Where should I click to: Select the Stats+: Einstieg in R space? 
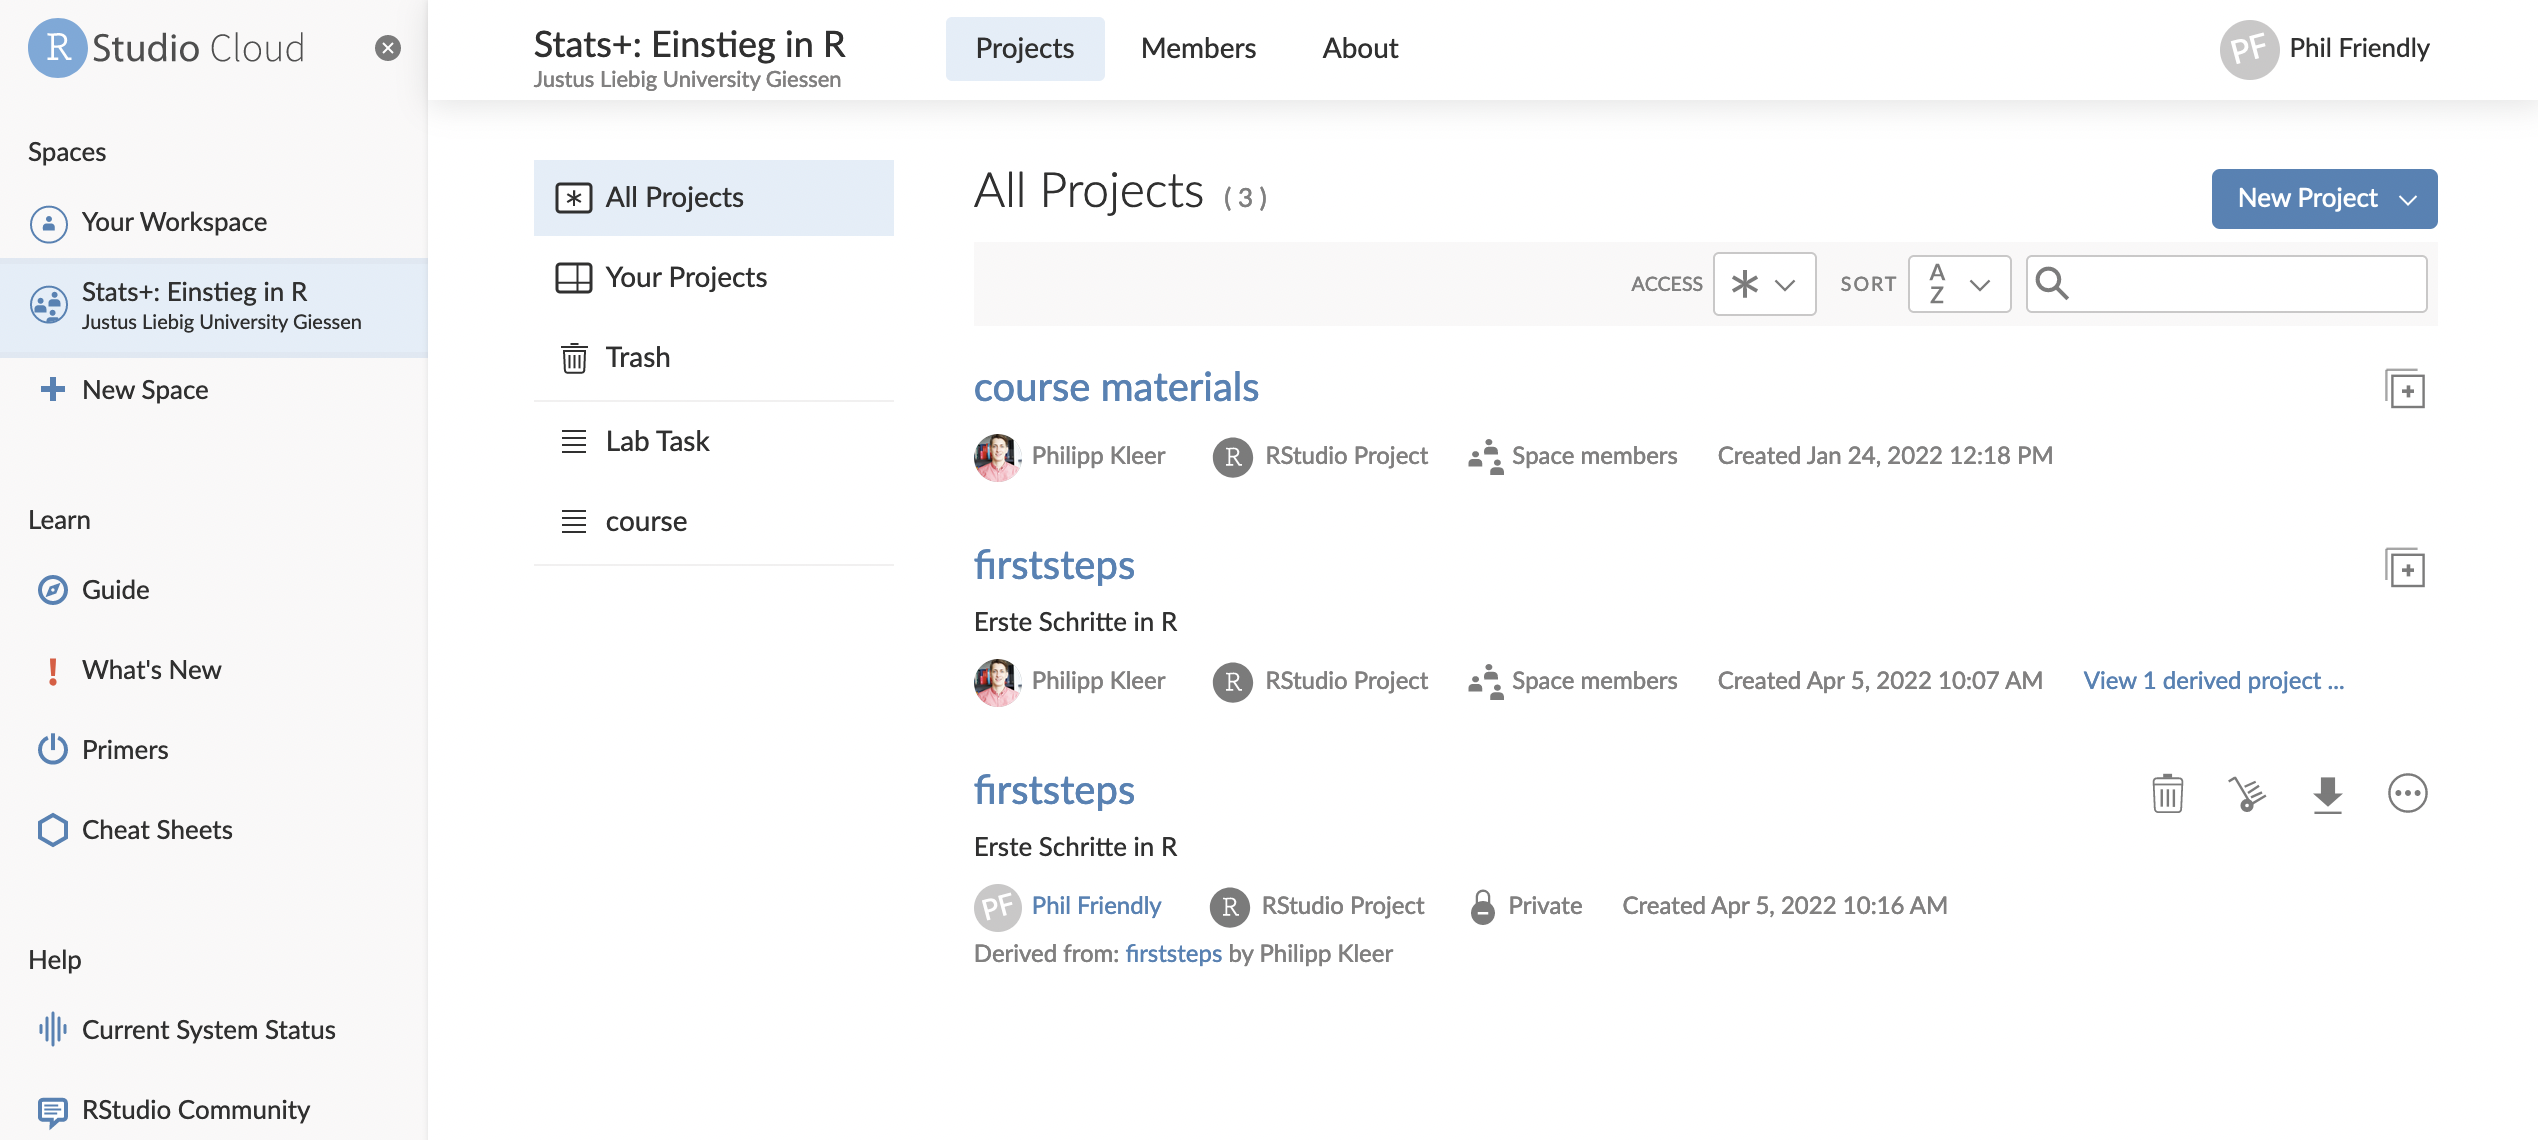tap(214, 307)
